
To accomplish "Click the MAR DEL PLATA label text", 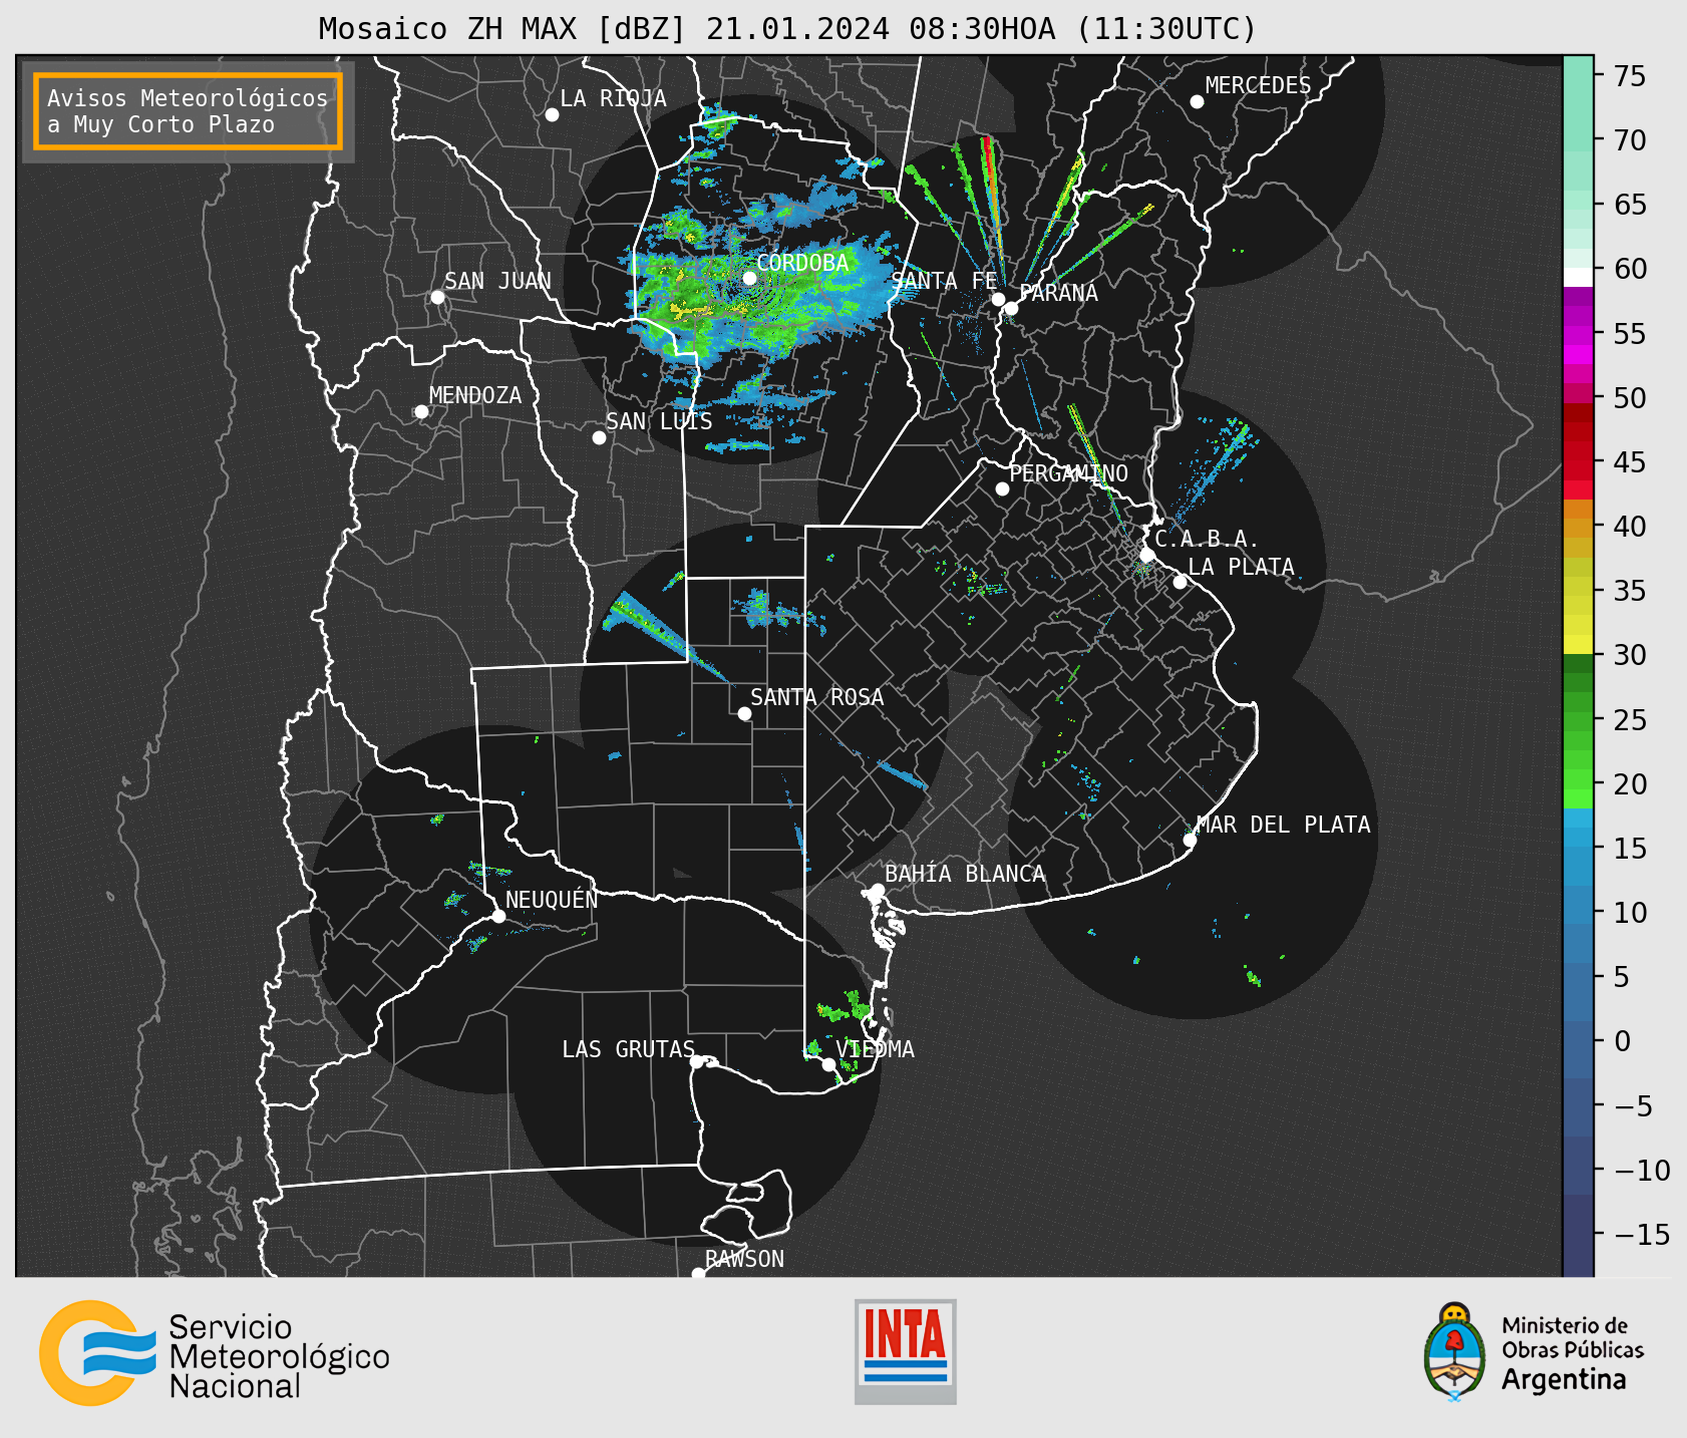I will coord(1284,825).
